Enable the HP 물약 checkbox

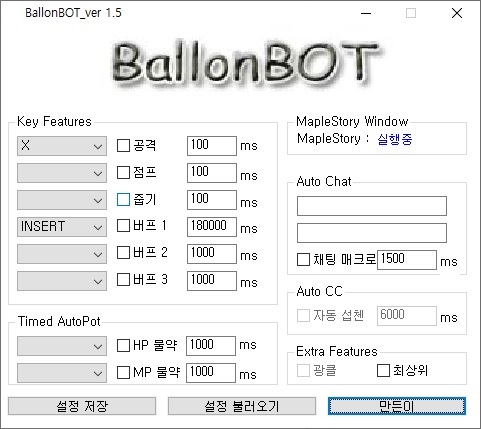(x=123, y=345)
